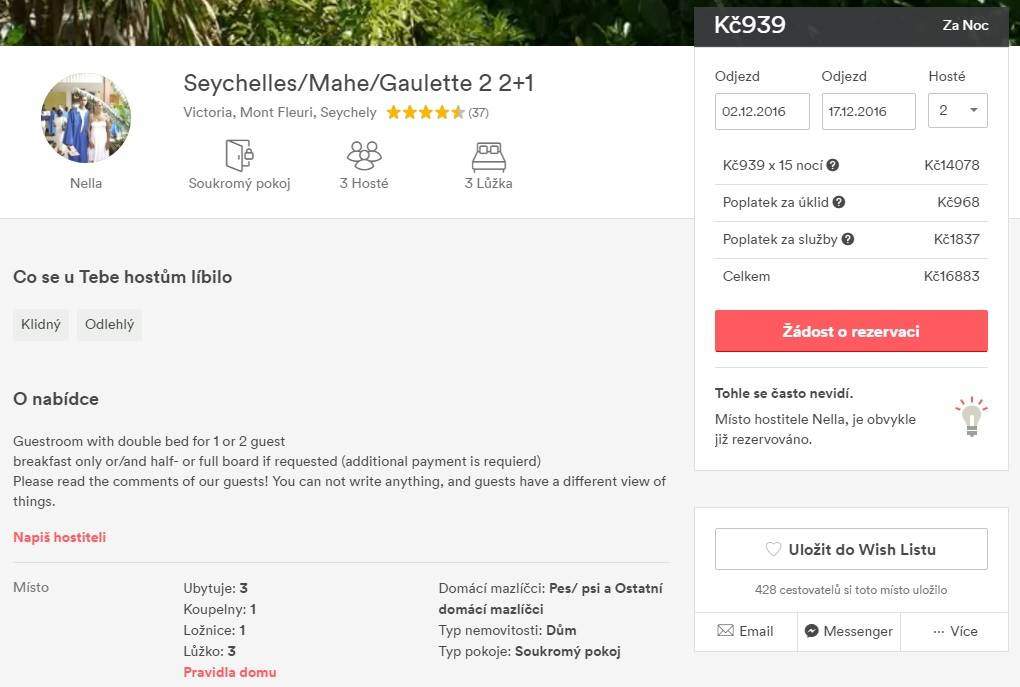The height and width of the screenshot is (687, 1020).
Task: Save listing with Uložit do Wish Listu
Action: [x=851, y=549]
